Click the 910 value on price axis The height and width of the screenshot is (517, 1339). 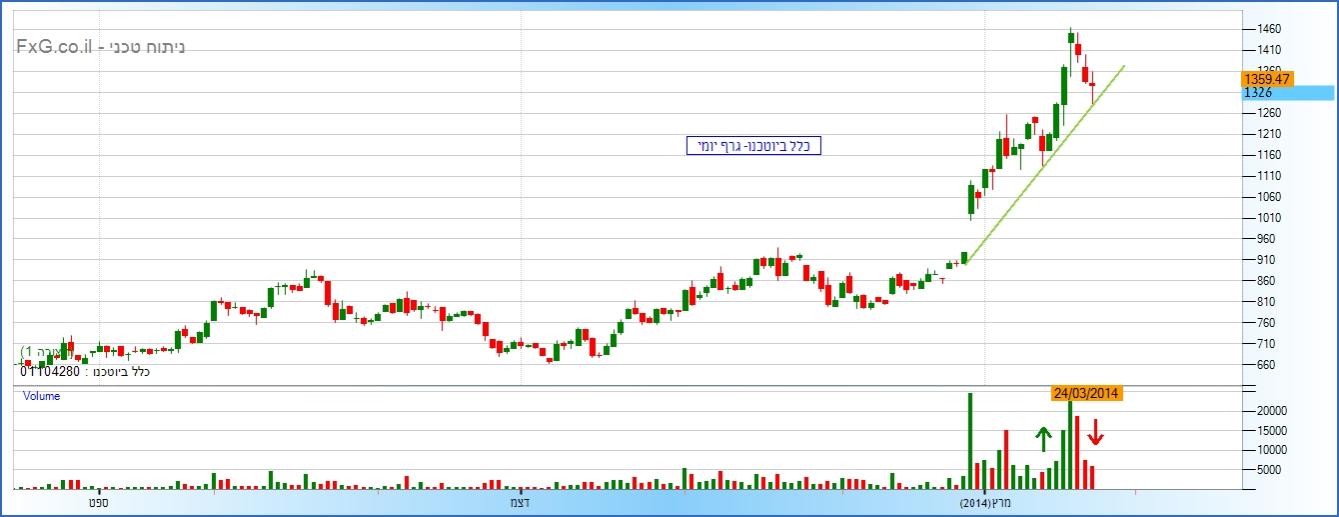[1266, 260]
